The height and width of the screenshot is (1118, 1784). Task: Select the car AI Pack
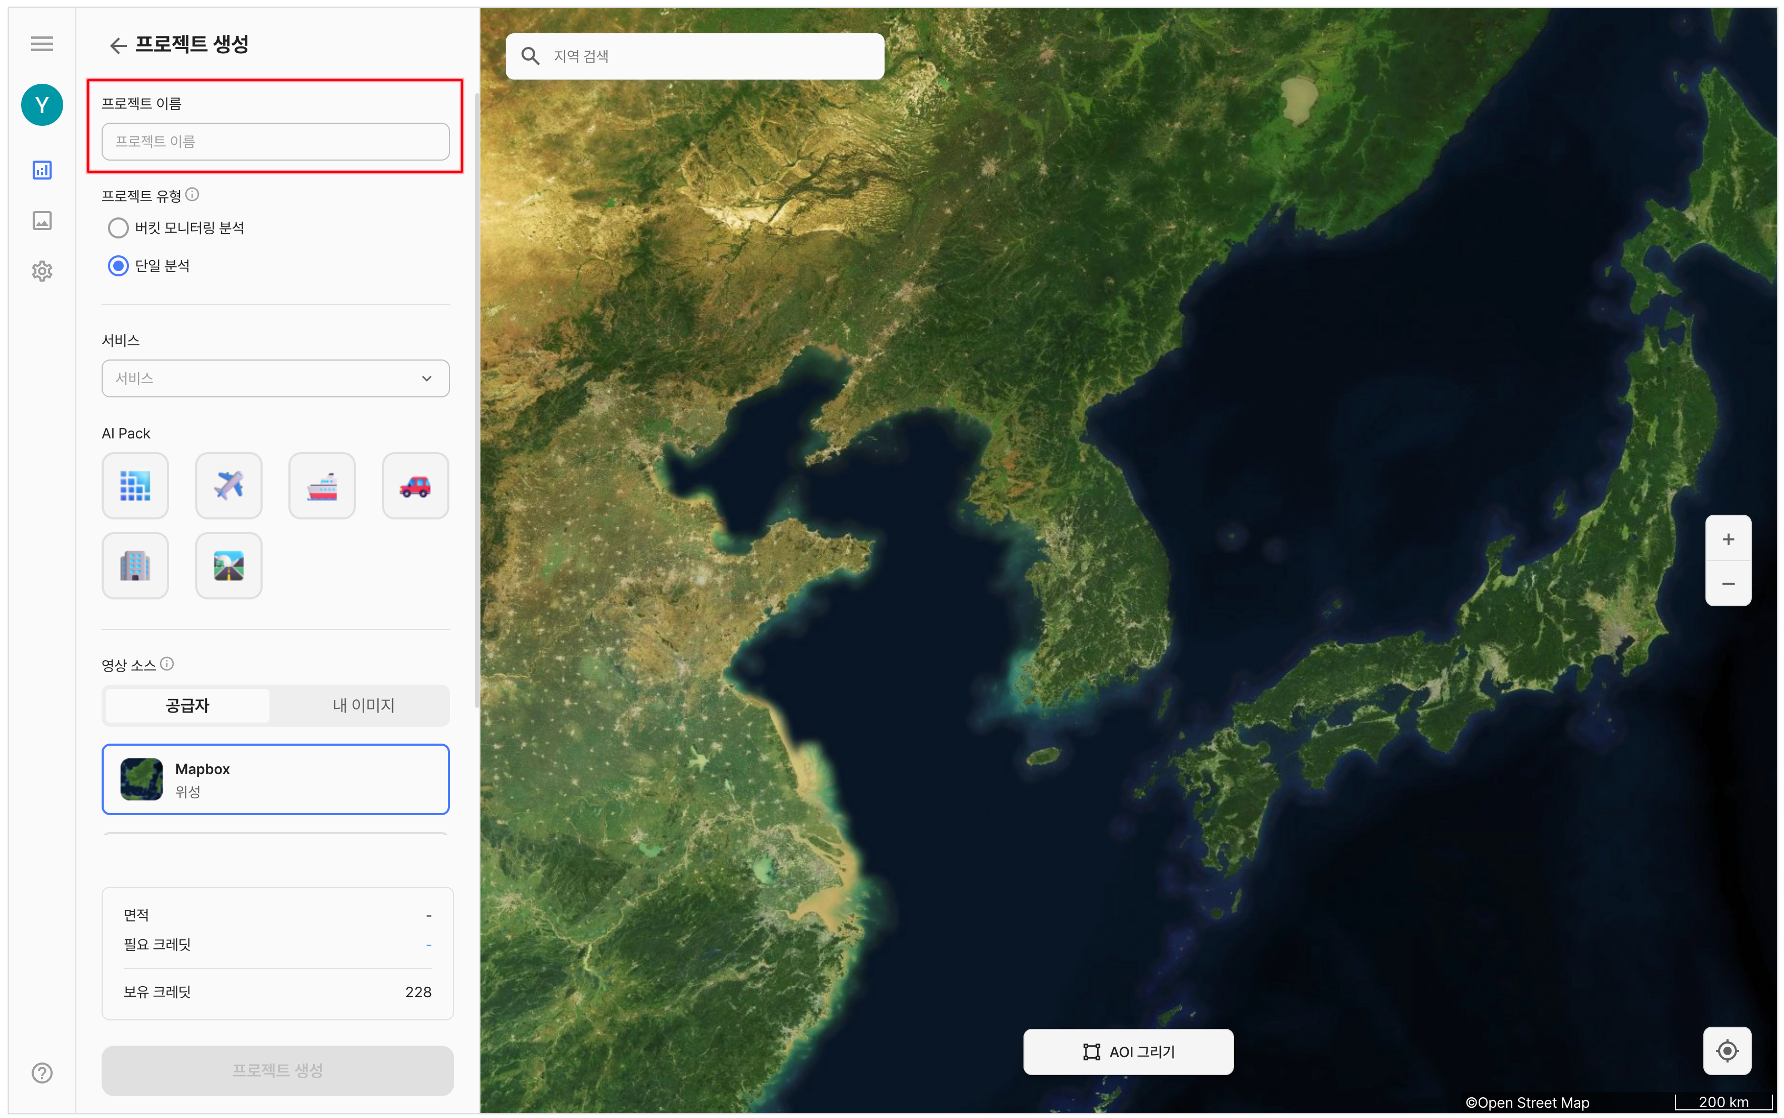click(x=415, y=486)
